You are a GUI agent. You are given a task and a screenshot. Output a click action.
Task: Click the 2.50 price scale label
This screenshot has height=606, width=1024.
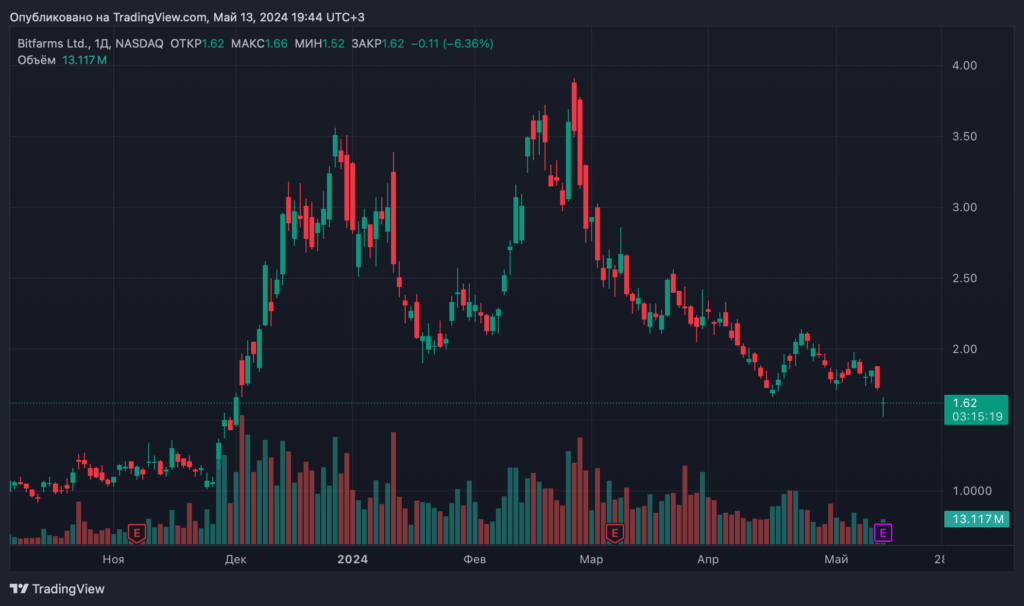point(963,278)
